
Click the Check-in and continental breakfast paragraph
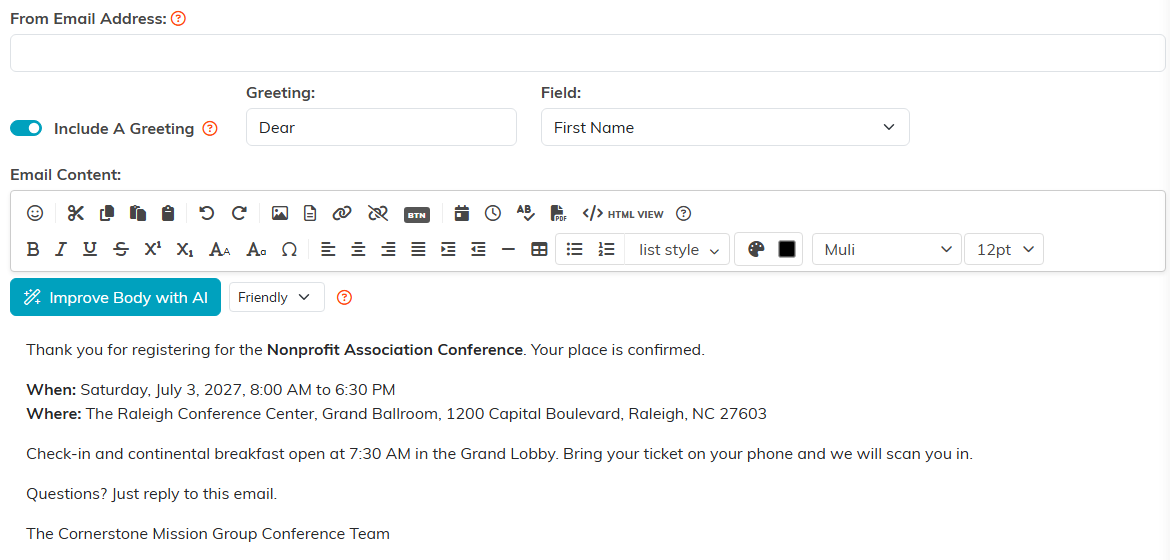[x=499, y=454]
